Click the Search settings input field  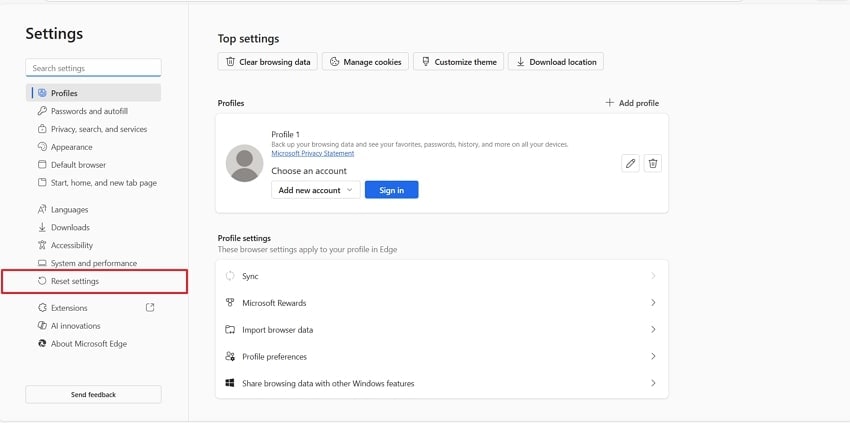93,68
